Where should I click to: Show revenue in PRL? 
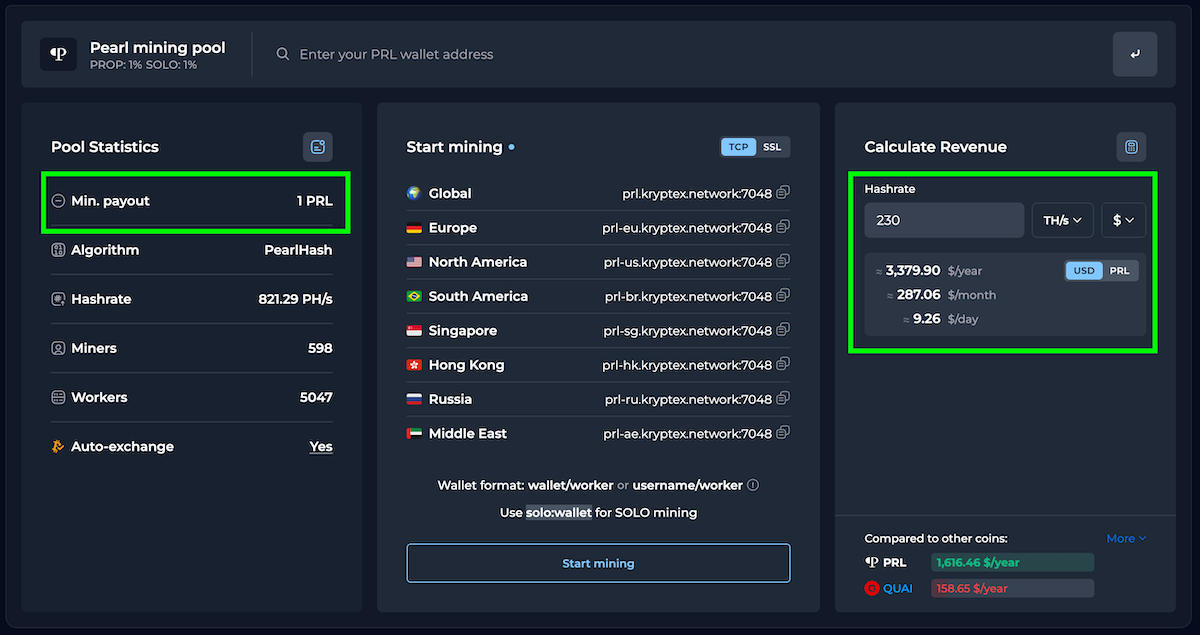pyautogui.click(x=1119, y=271)
